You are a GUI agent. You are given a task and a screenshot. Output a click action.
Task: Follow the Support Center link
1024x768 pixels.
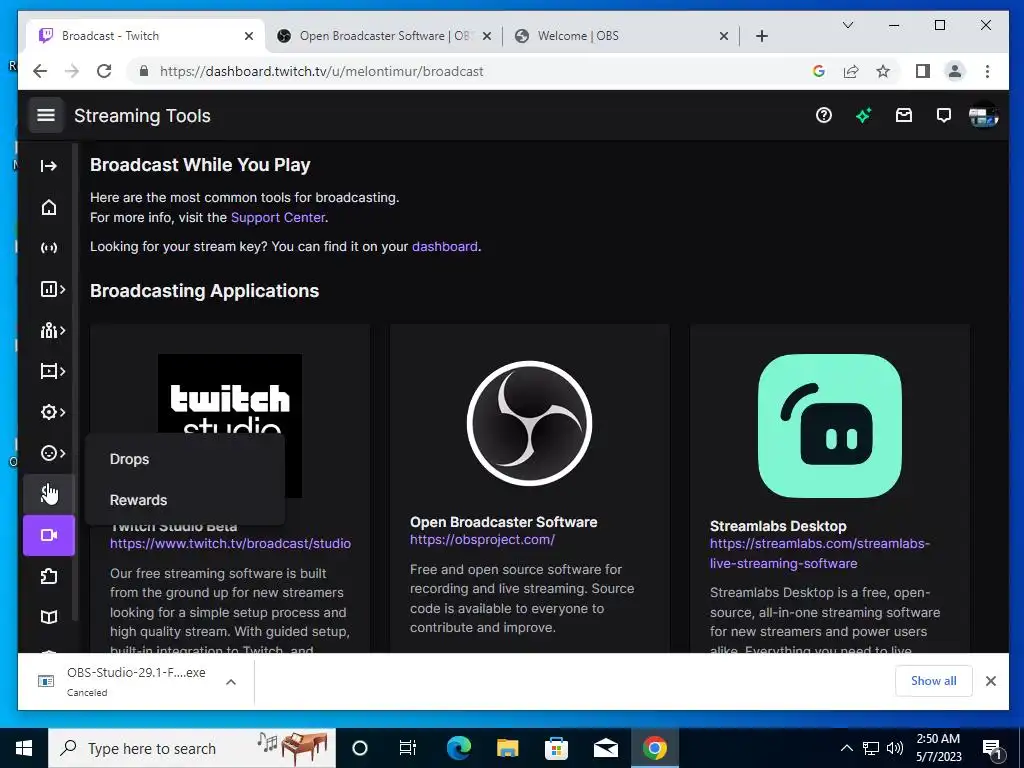[278, 217]
